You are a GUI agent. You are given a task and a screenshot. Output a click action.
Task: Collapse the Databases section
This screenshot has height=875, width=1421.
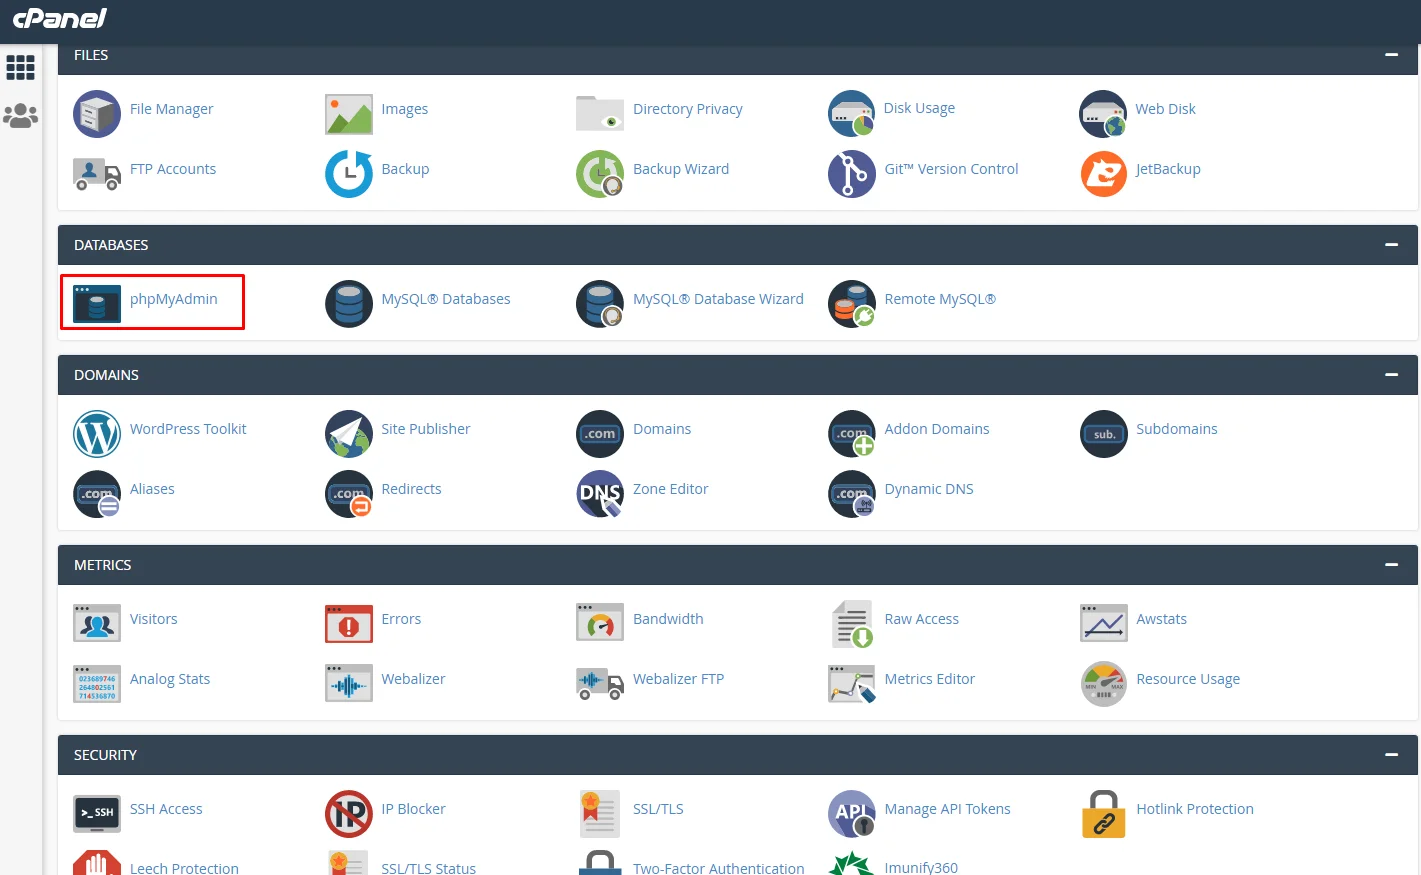coord(1391,245)
